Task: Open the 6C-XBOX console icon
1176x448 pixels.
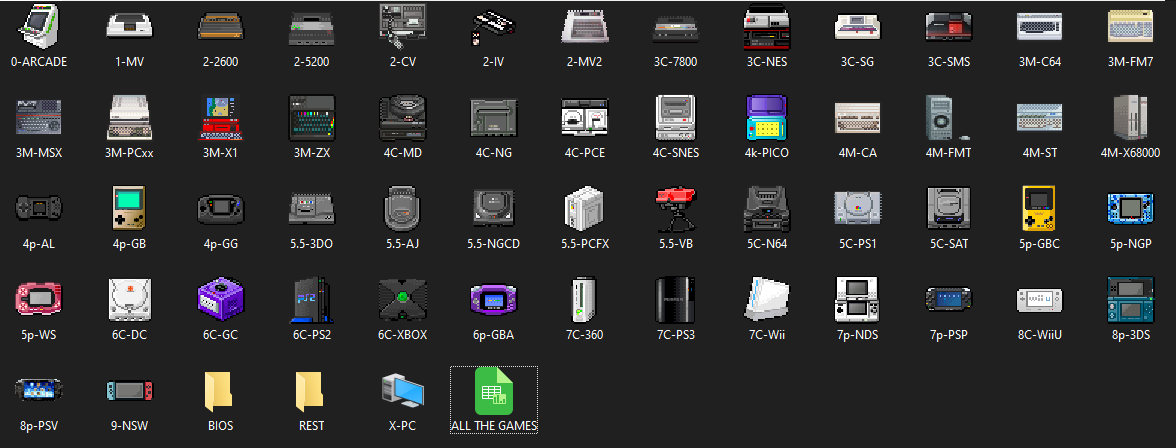Action: pyautogui.click(x=403, y=299)
